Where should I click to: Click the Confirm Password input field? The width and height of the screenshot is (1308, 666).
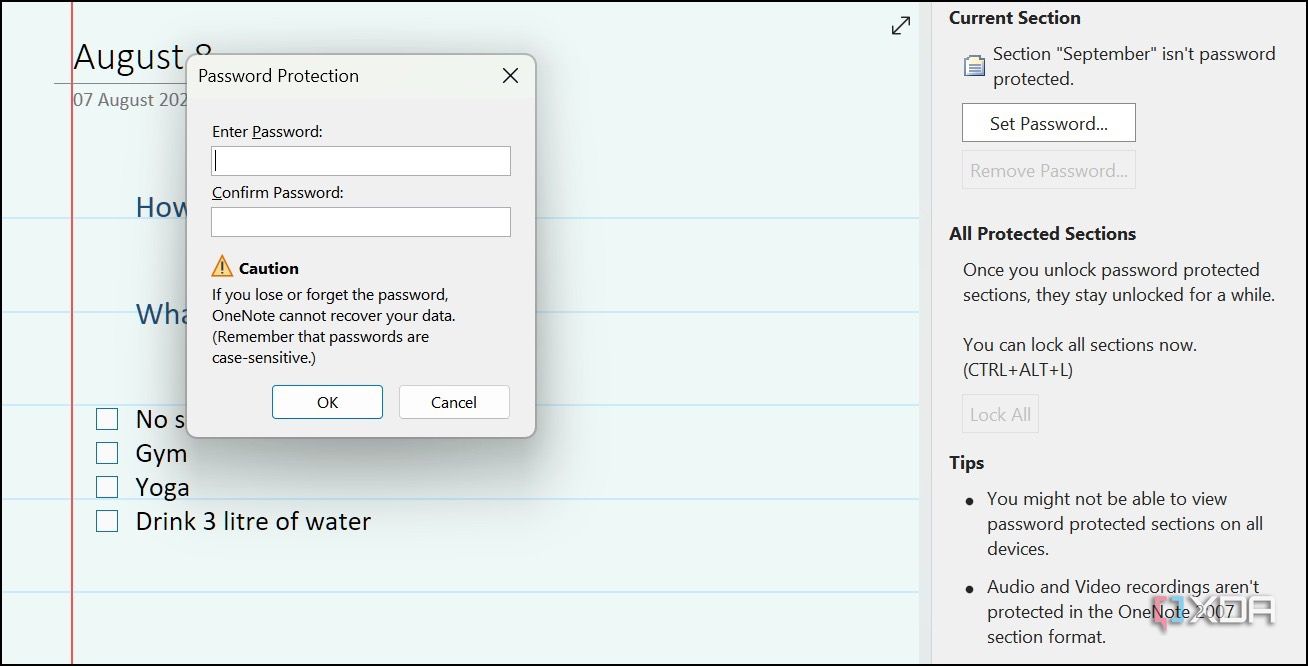(x=361, y=222)
